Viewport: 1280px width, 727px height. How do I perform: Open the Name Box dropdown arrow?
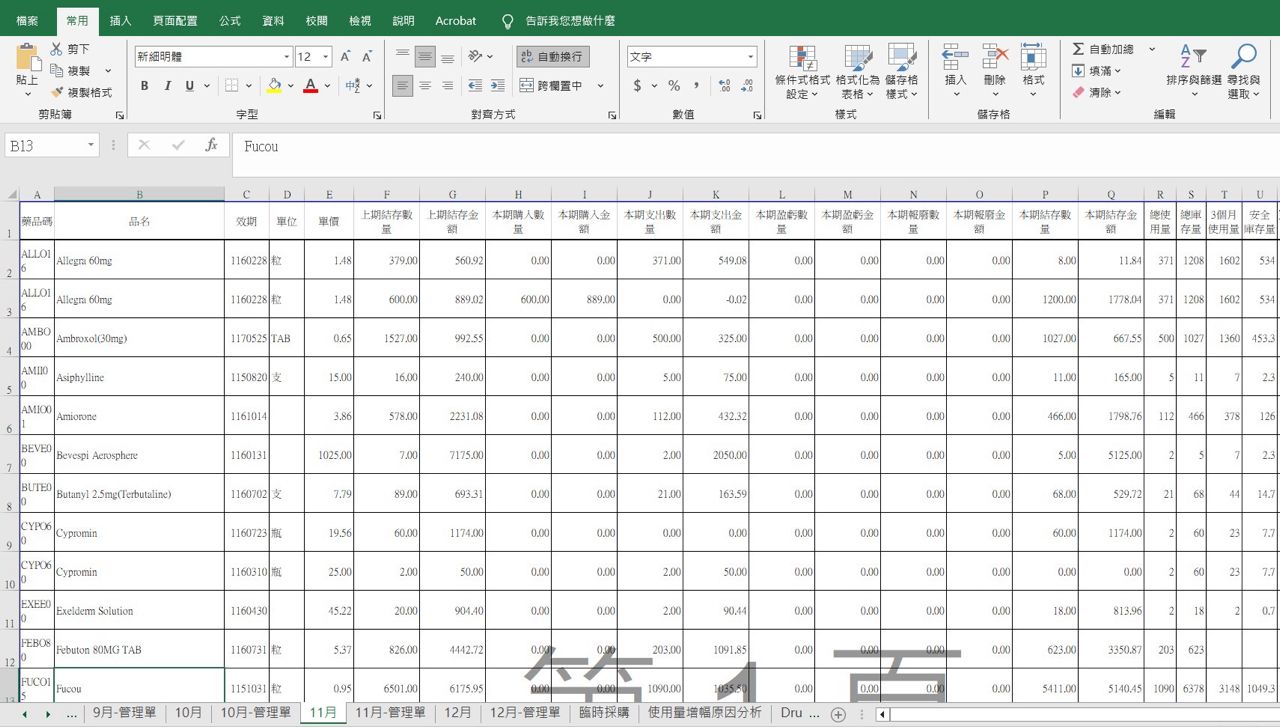click(91, 145)
